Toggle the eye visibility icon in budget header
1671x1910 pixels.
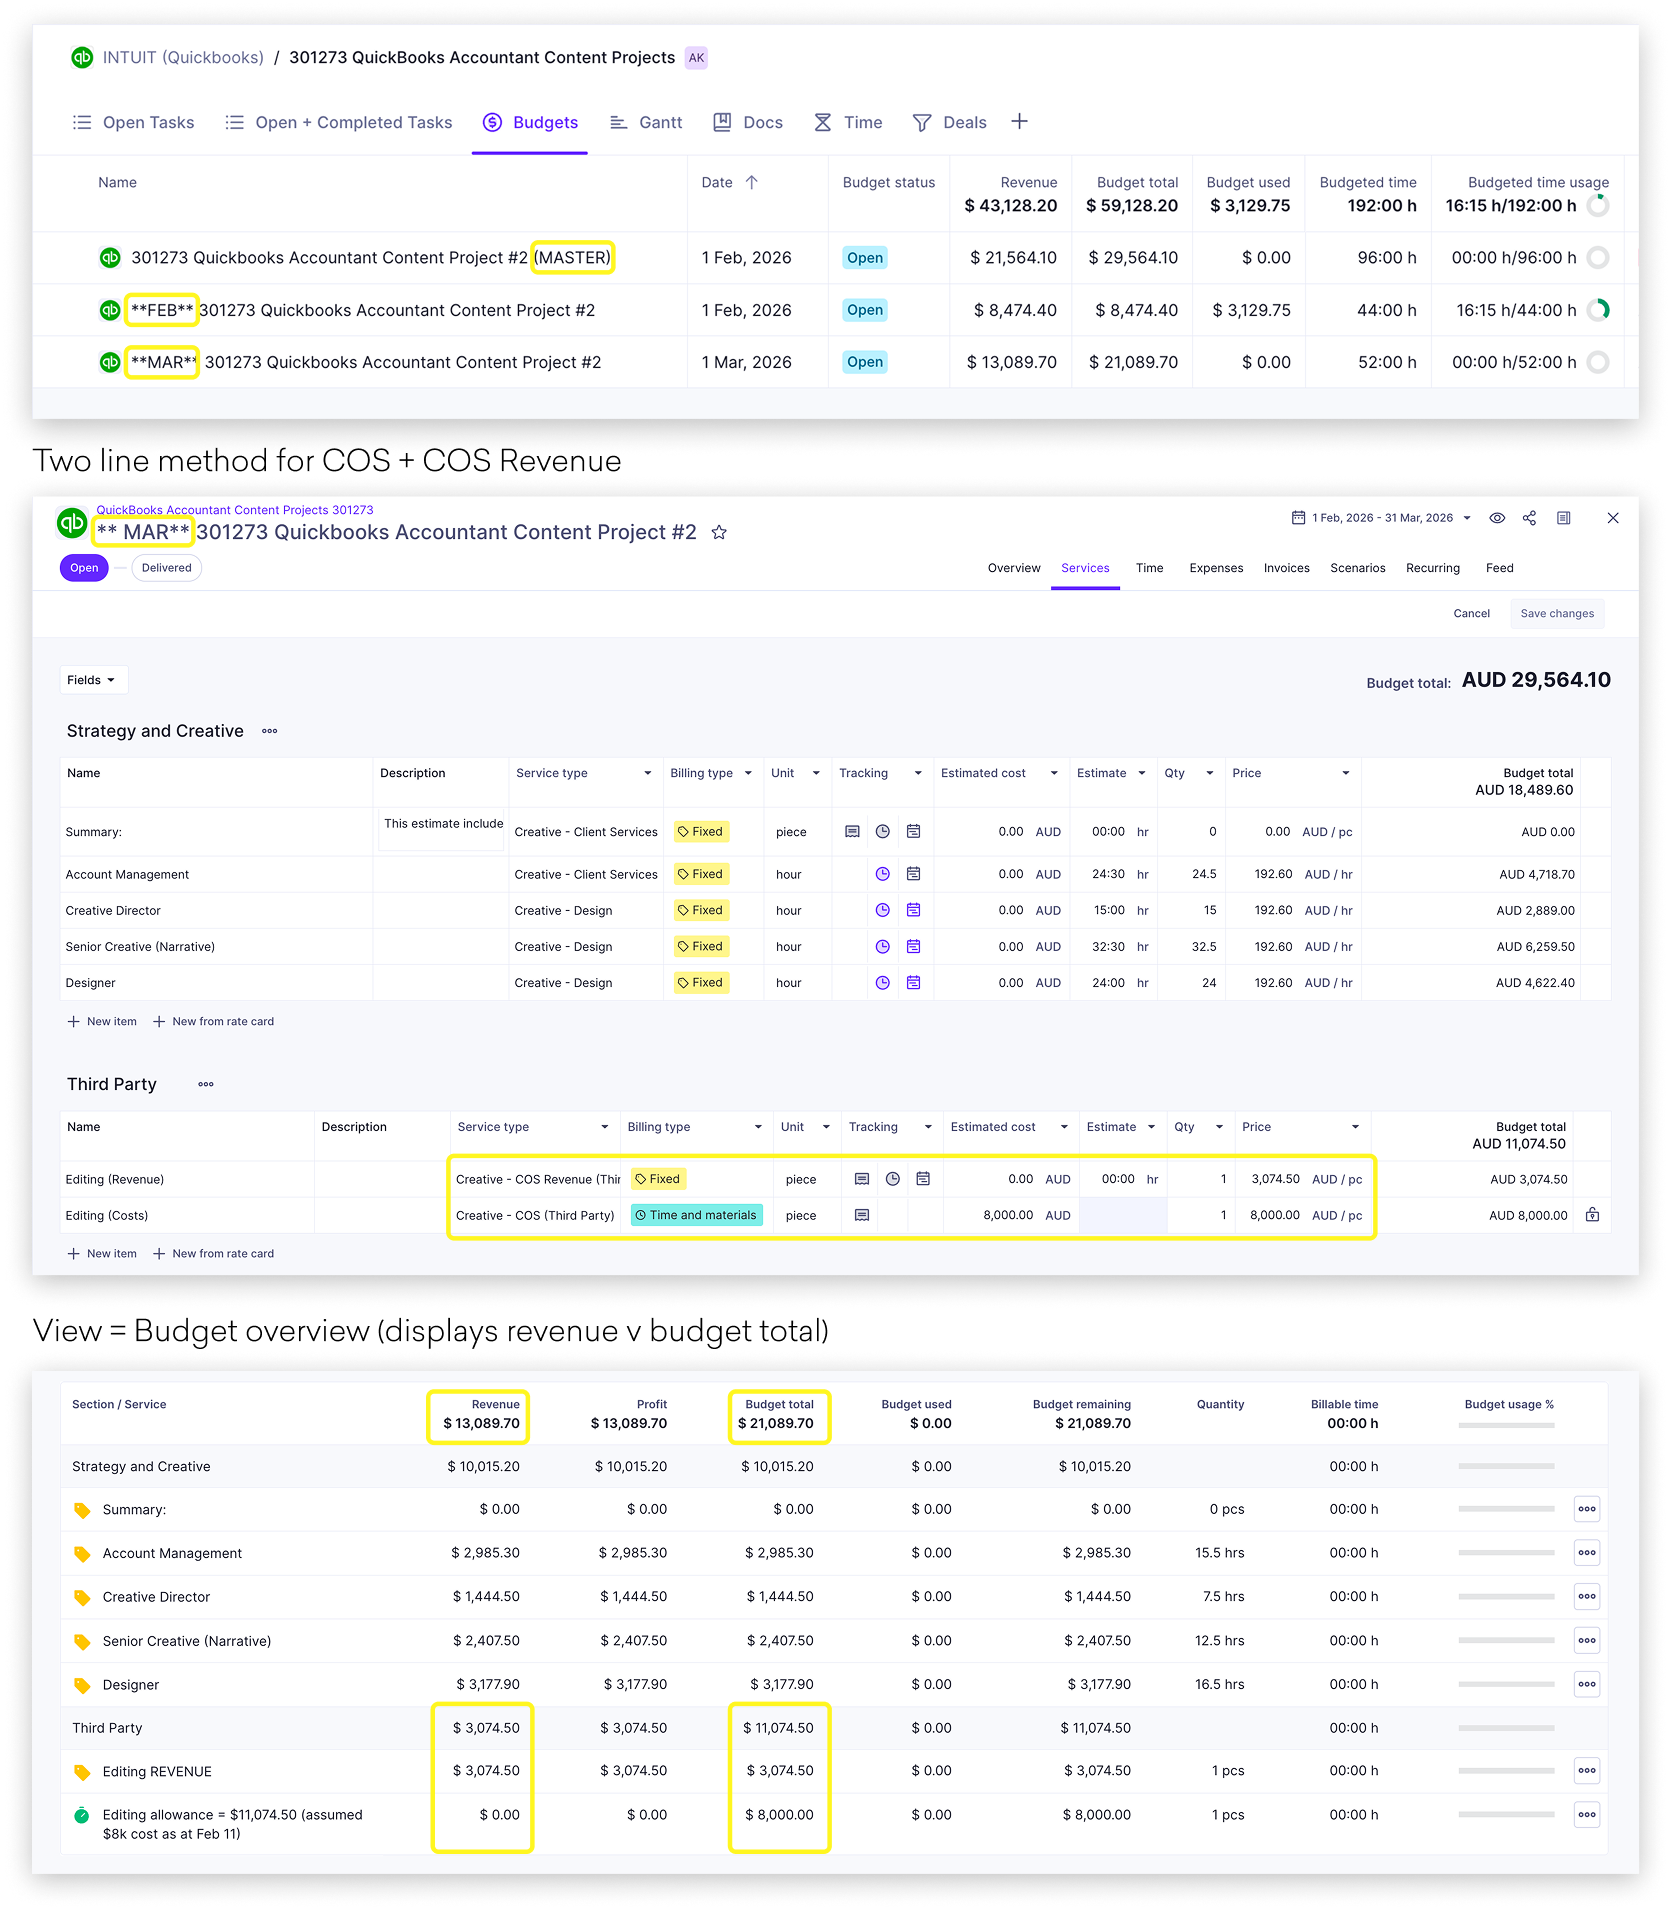pos(1497,518)
